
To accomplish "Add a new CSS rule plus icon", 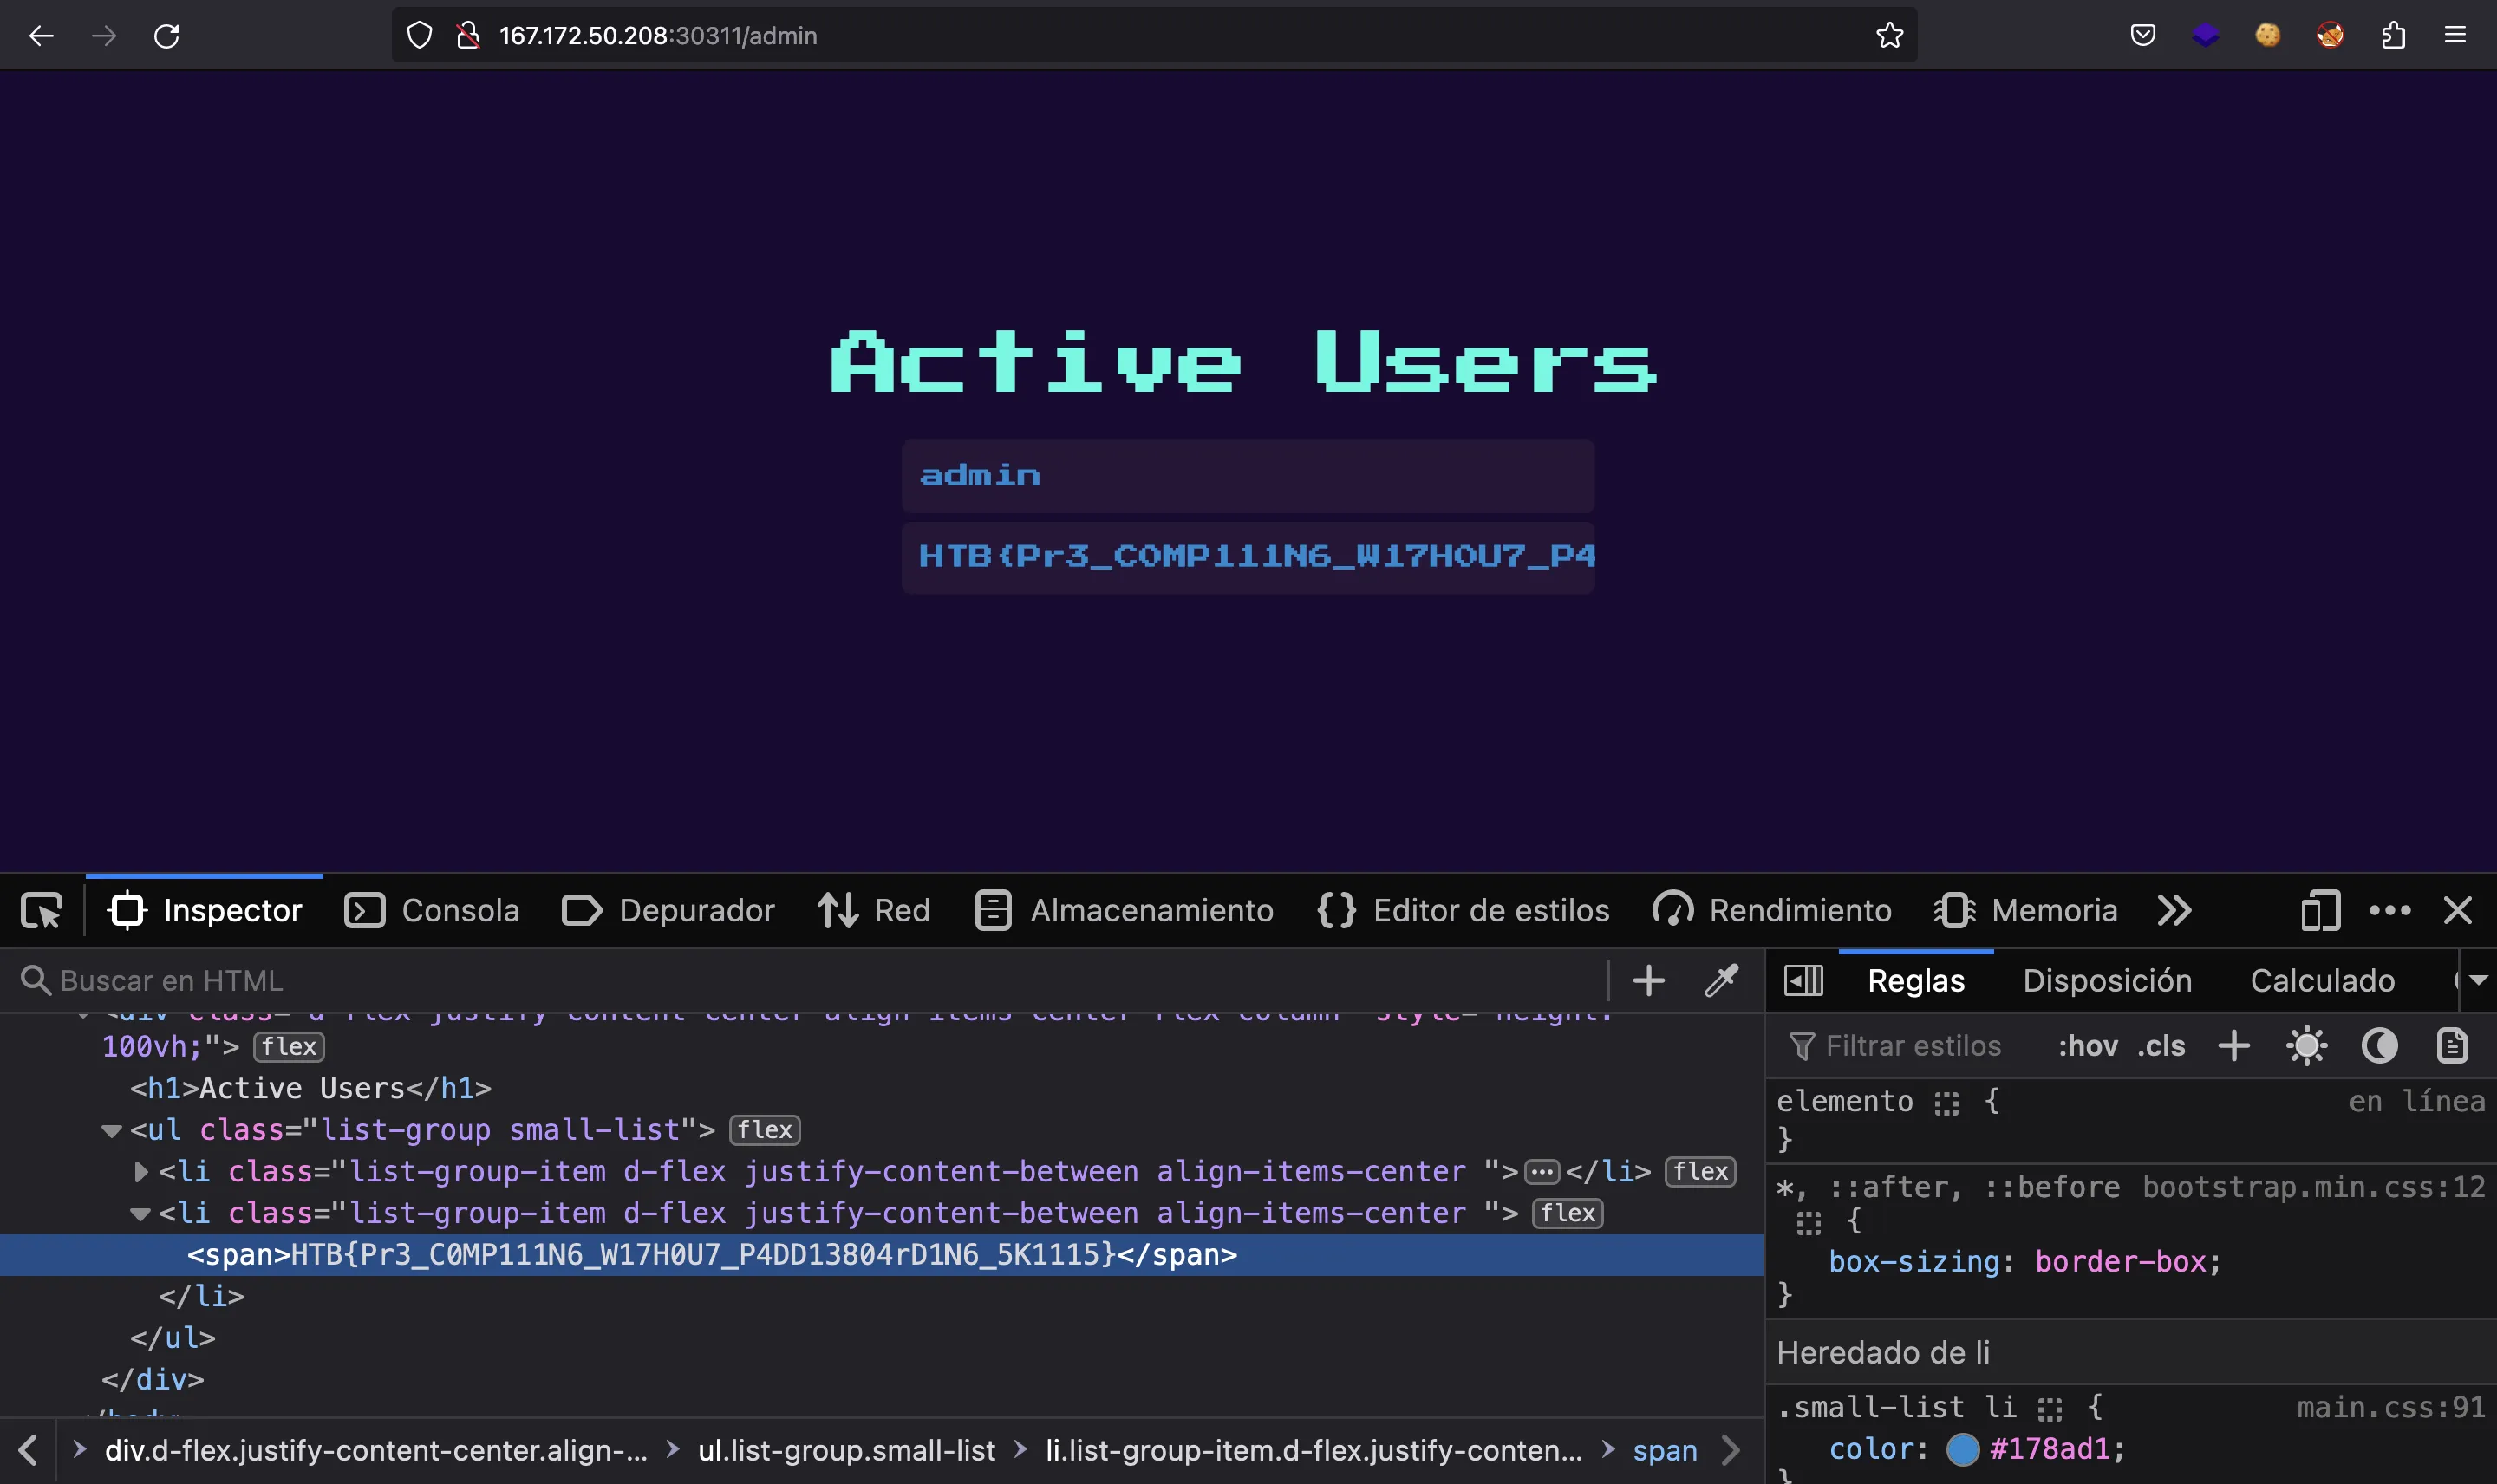I will (2234, 1046).
